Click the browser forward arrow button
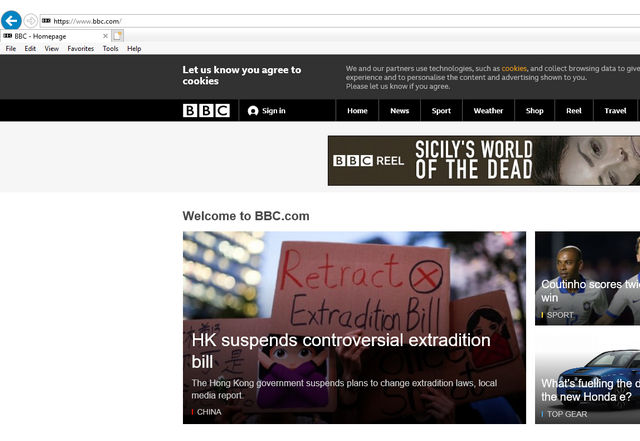The height and width of the screenshot is (441, 640). point(31,20)
